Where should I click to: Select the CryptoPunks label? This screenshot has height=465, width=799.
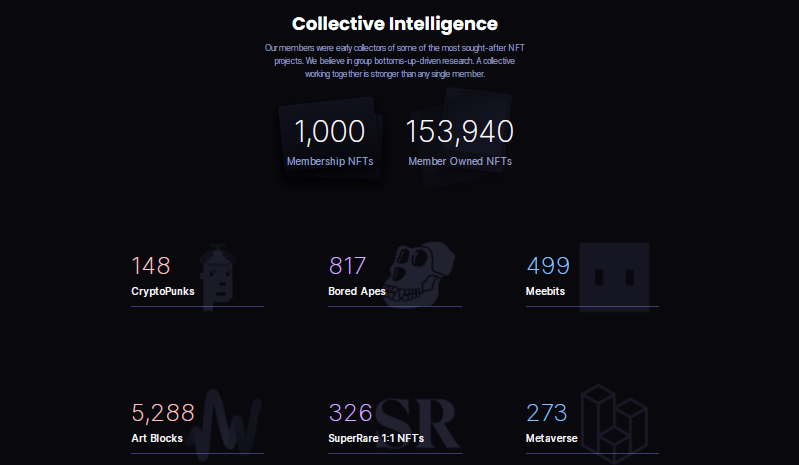[163, 292]
